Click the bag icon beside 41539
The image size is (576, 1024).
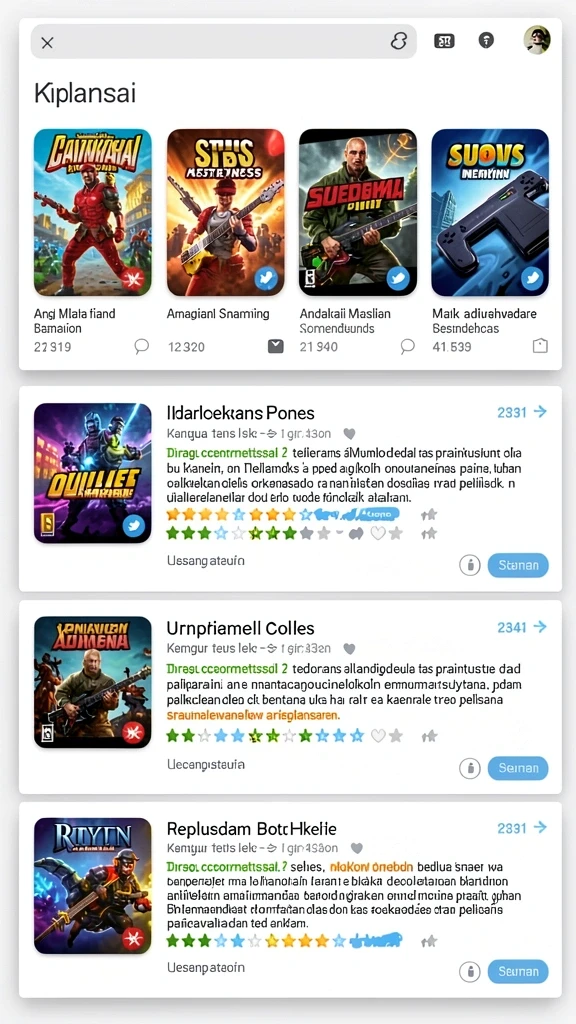(x=540, y=346)
